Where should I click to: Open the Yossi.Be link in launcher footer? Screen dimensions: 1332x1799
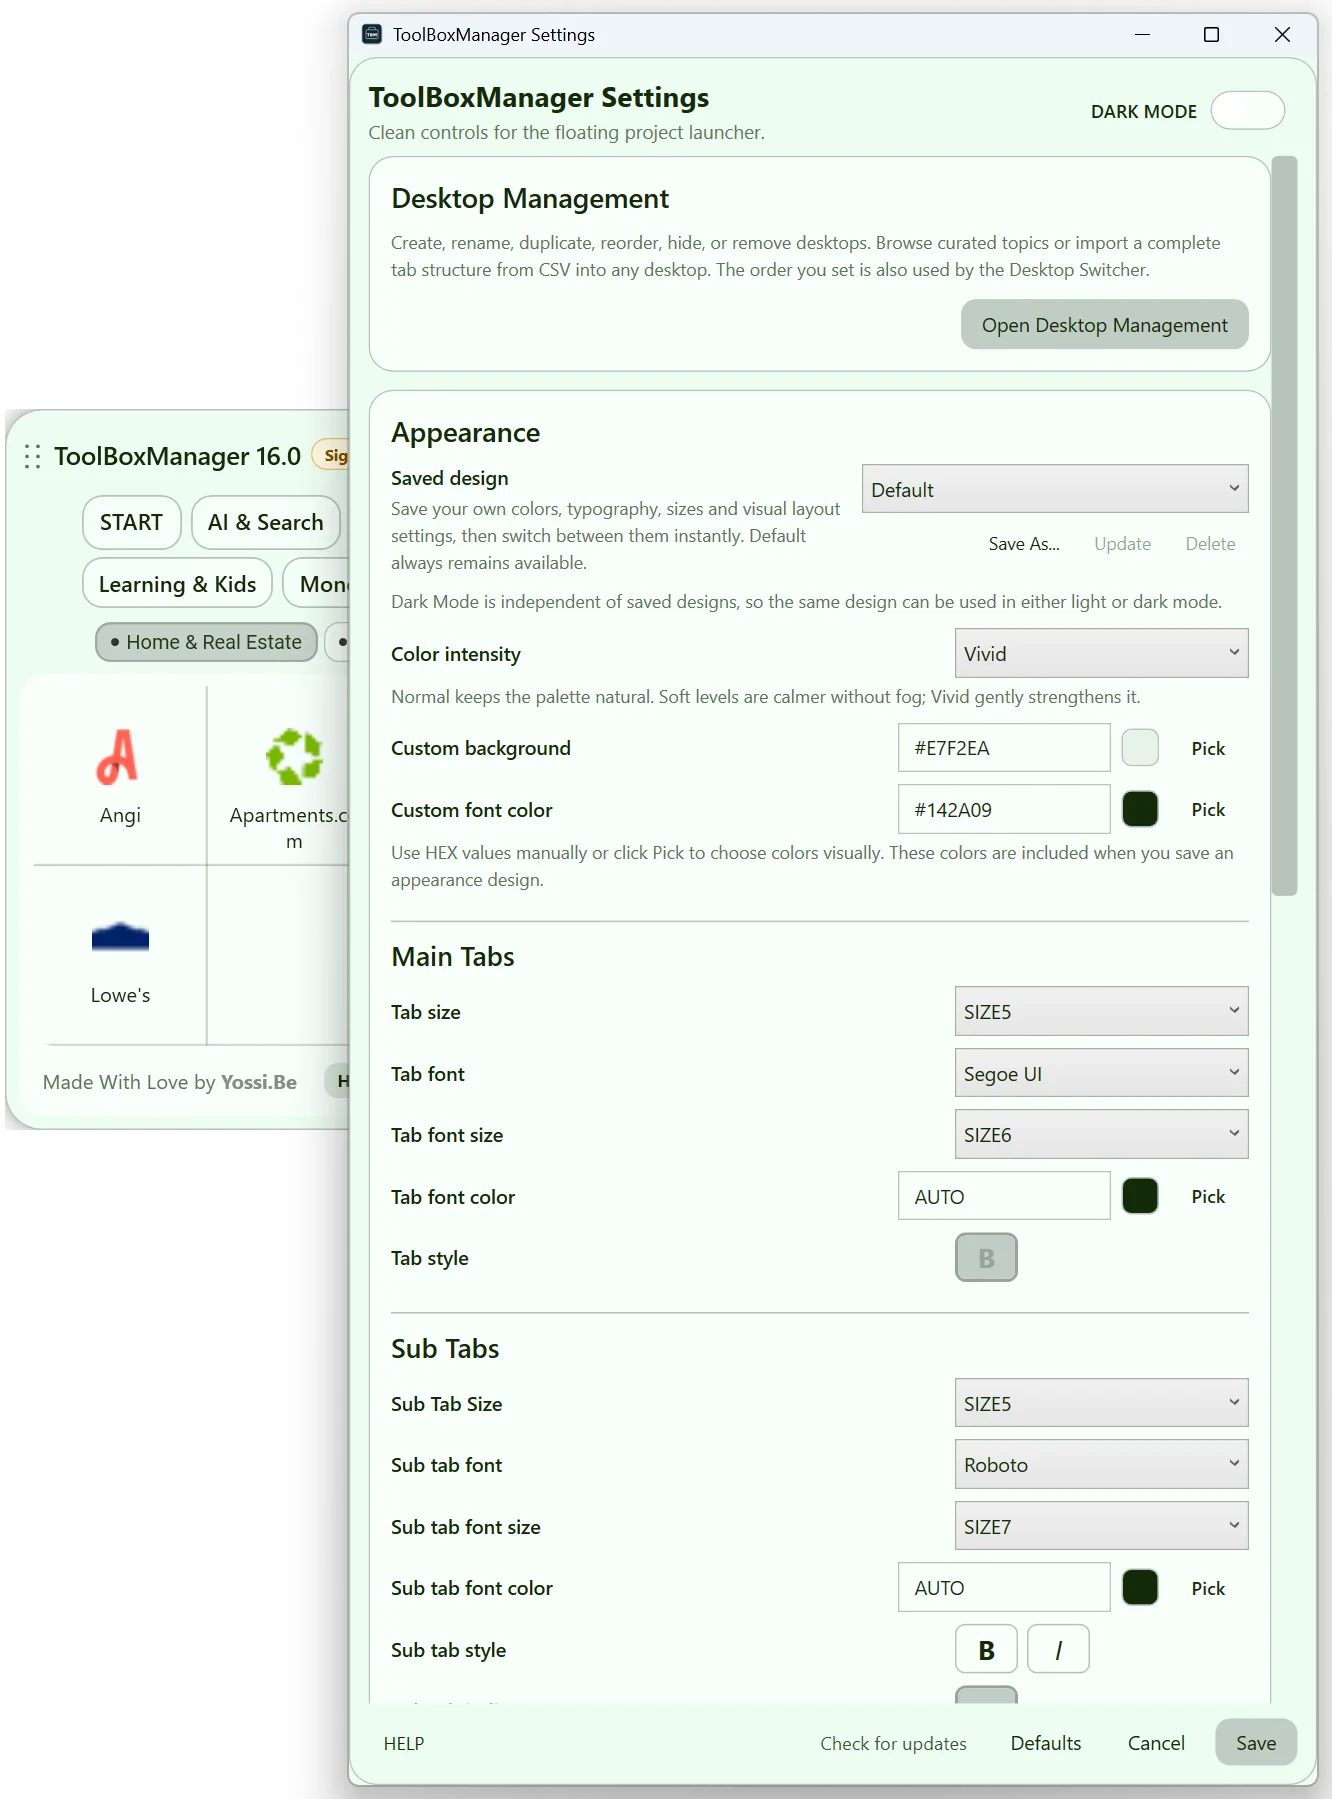pyautogui.click(x=259, y=1082)
